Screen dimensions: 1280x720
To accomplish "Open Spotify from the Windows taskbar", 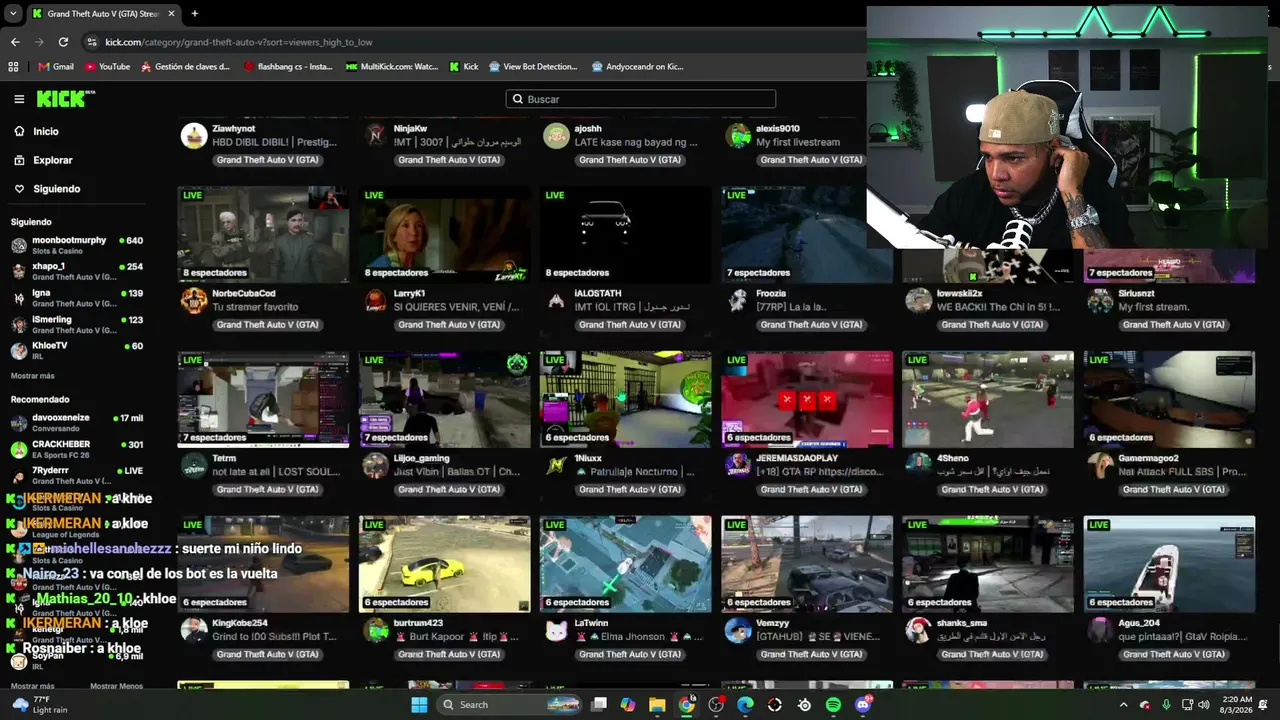I will [834, 705].
